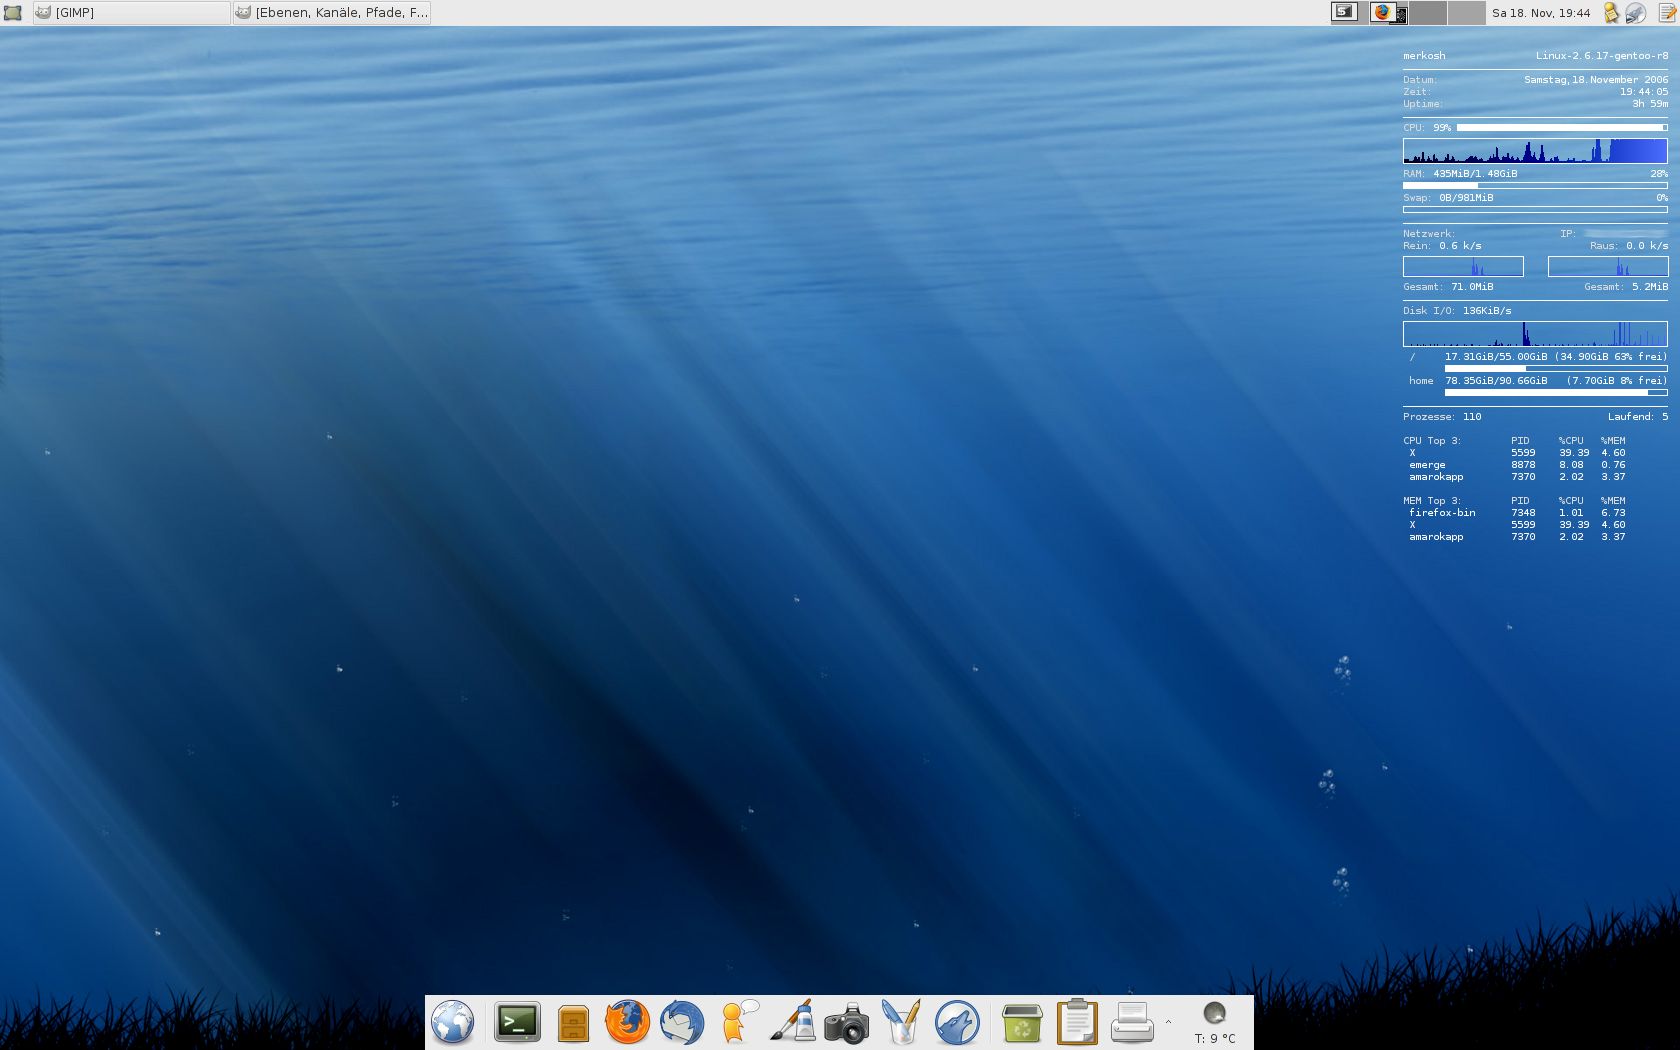The height and width of the screenshot is (1050, 1680).
Task: Click the home partition usage bar
Action: click(x=1556, y=393)
